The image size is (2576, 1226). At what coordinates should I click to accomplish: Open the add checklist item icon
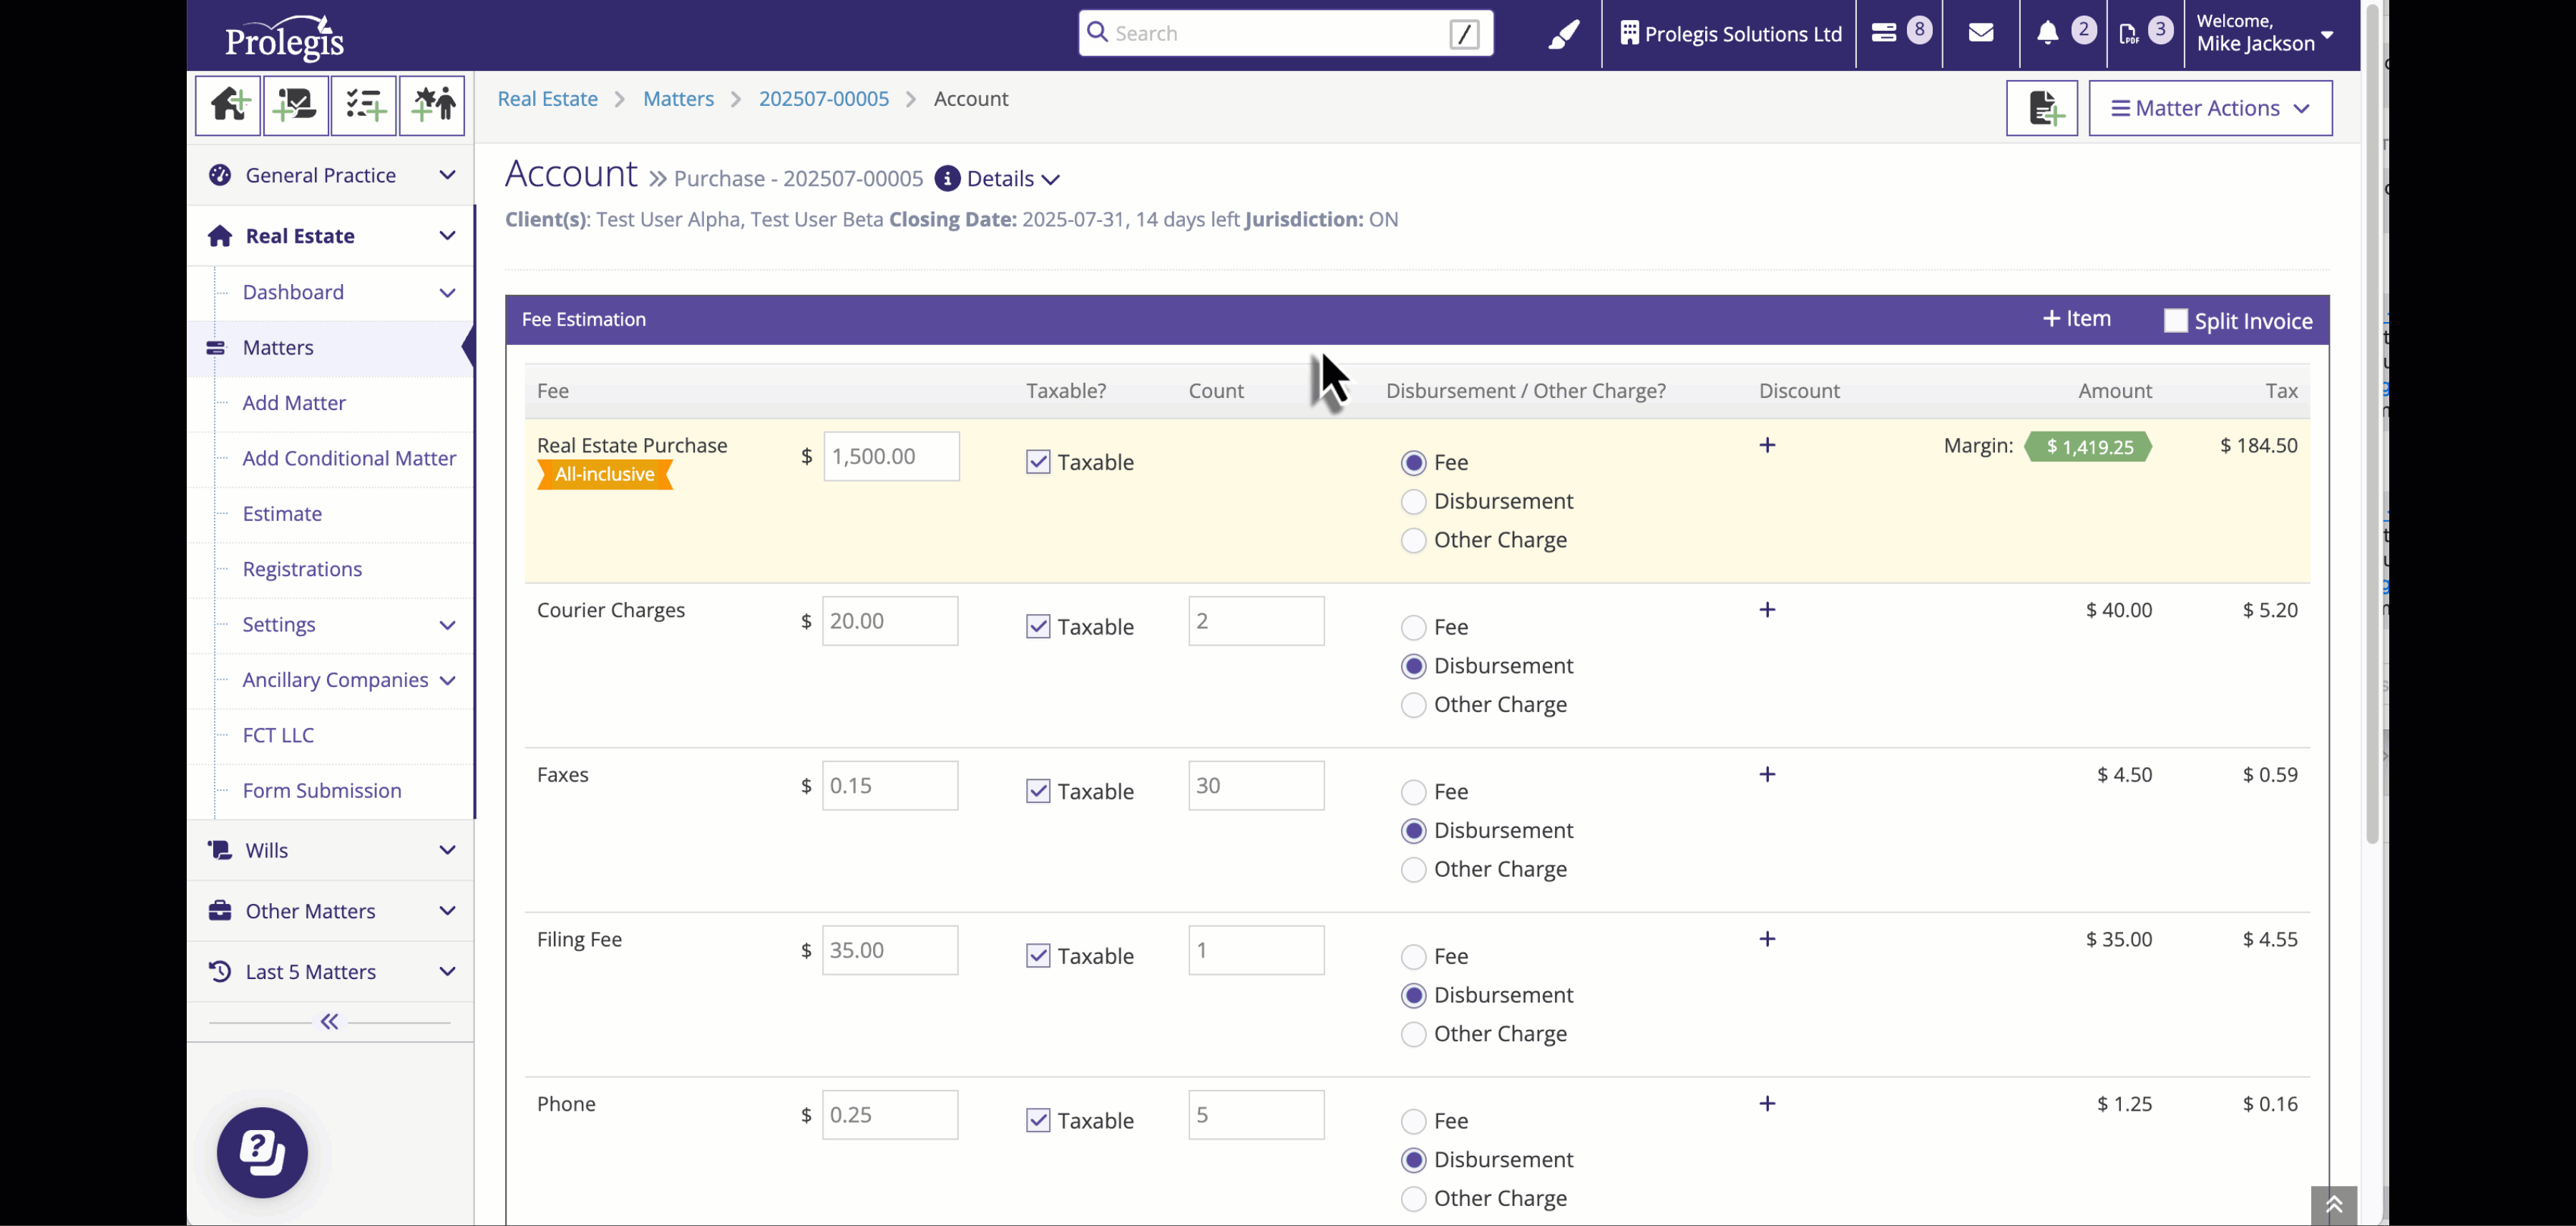(364, 105)
